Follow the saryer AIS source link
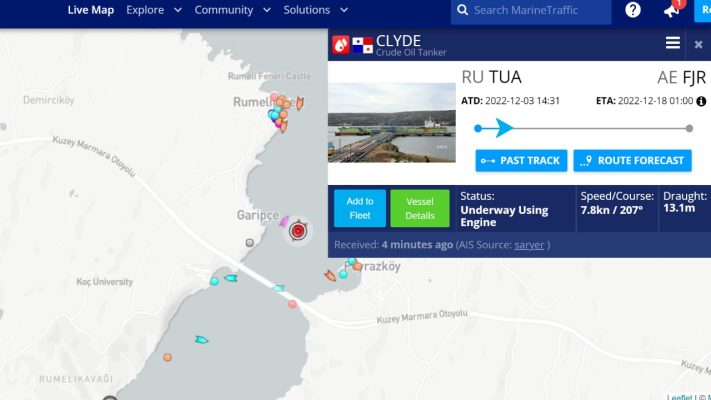 [529, 245]
